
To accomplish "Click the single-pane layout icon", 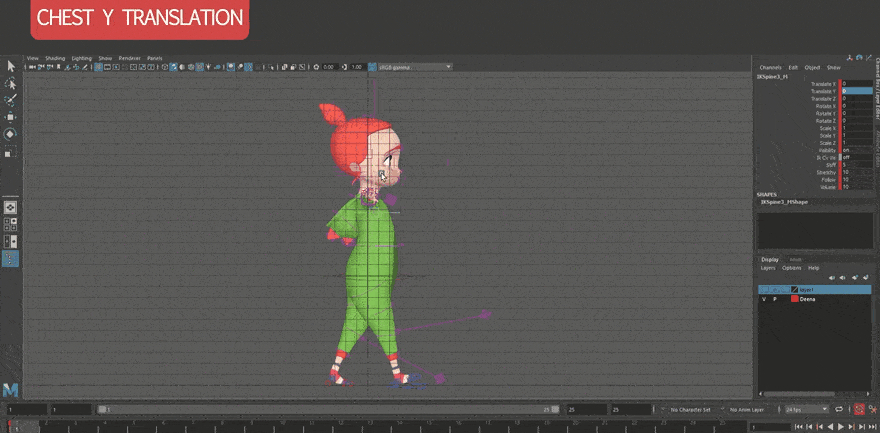I will tap(10, 207).
